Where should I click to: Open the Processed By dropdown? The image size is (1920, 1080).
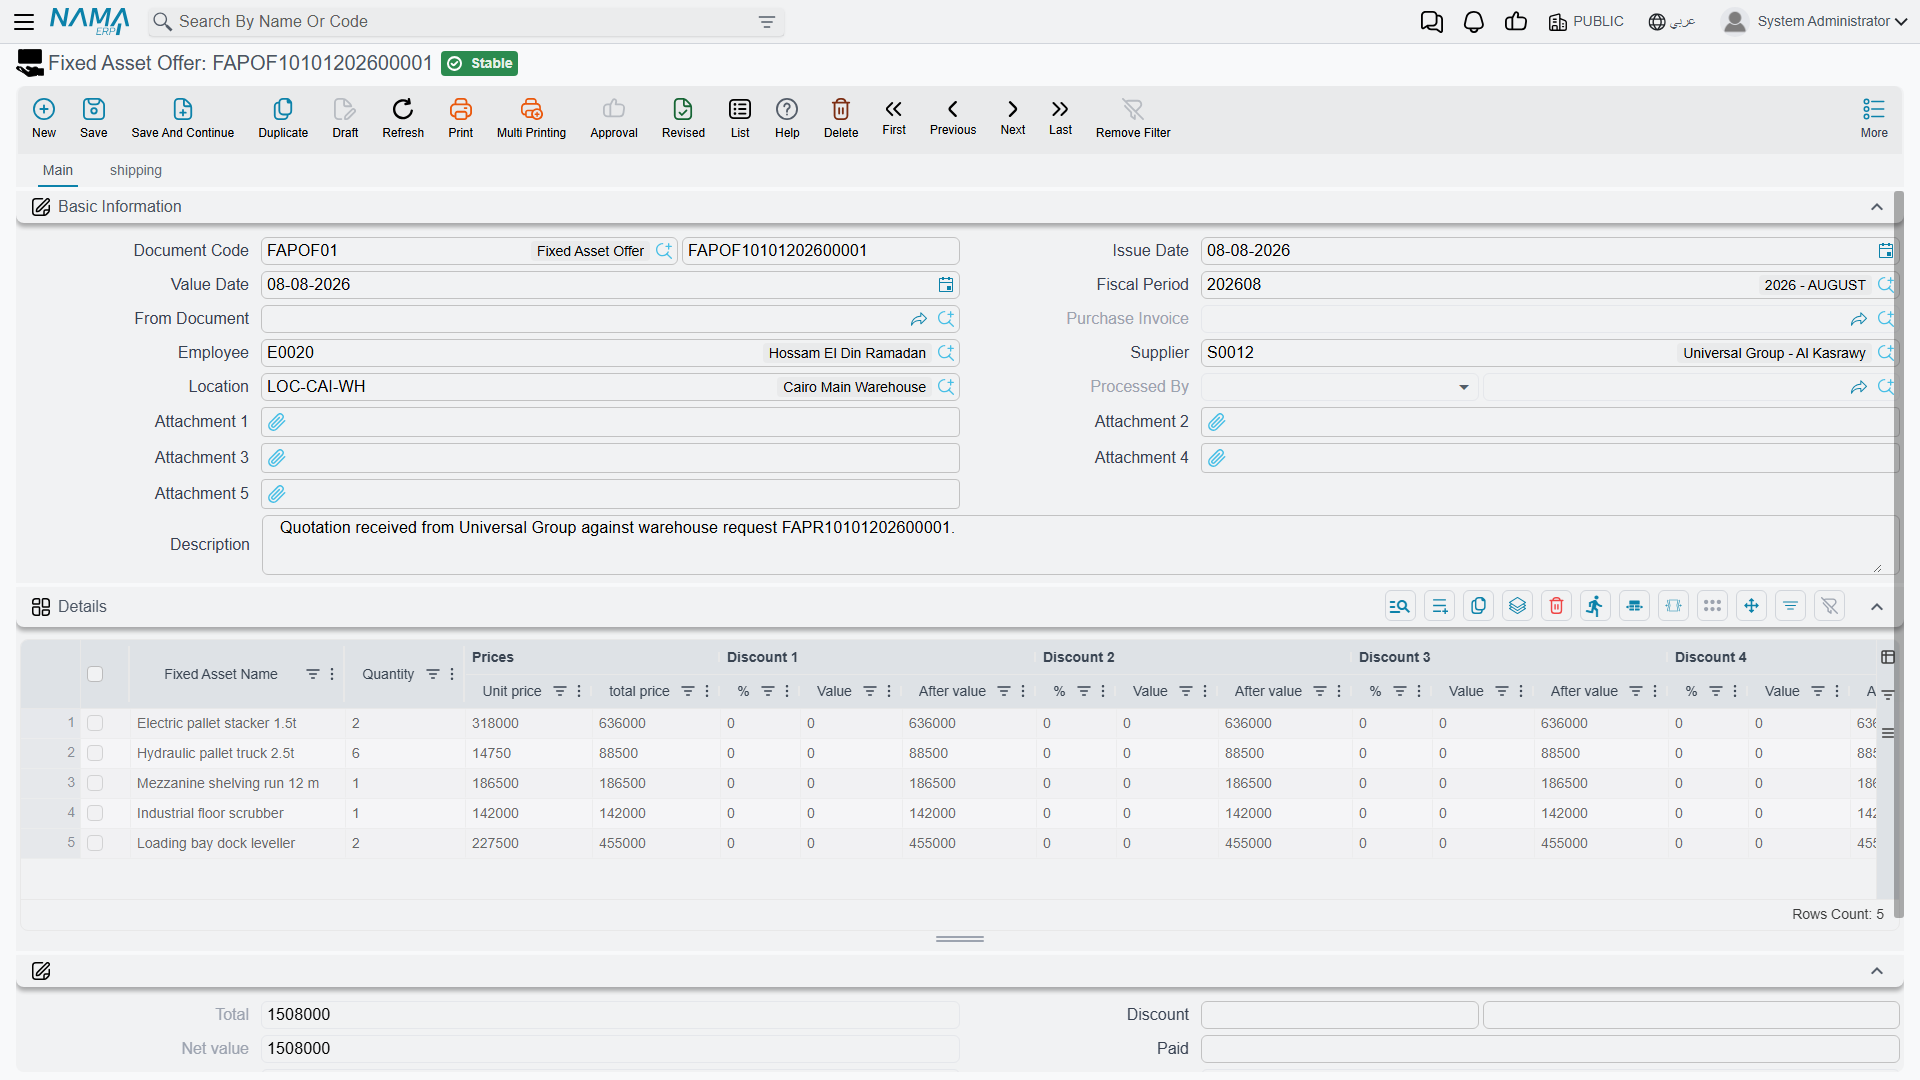coord(1463,387)
